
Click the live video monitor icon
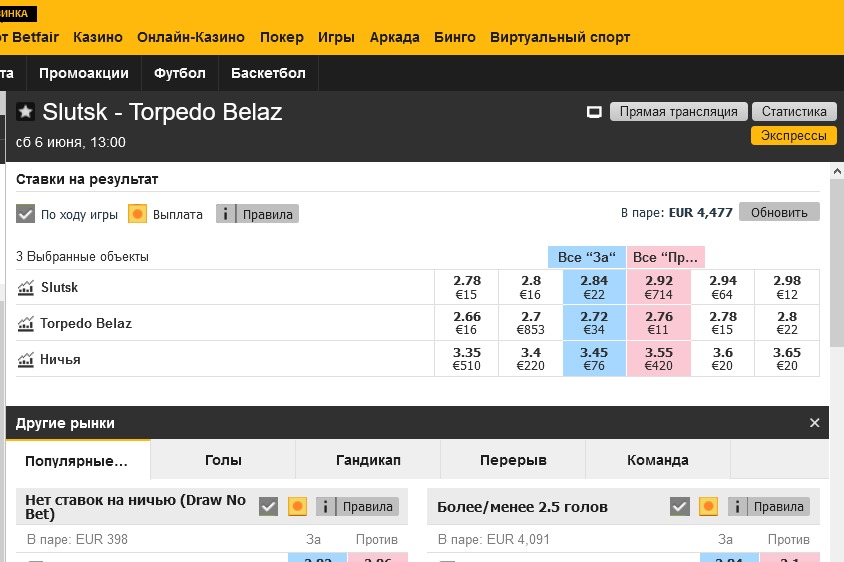pyautogui.click(x=594, y=112)
